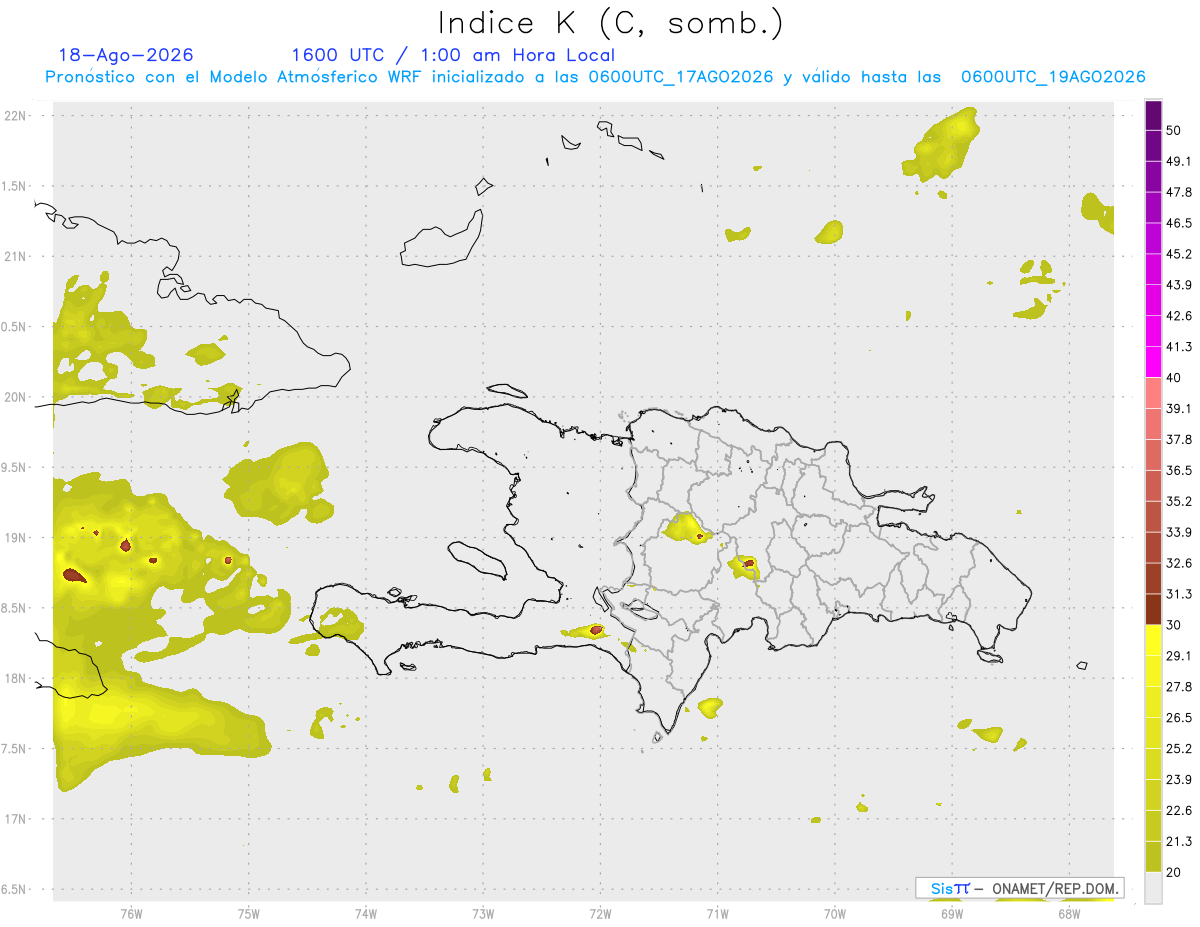The width and height of the screenshot is (1200, 927).
Task: Click the "17N" latitude label
Action: [x=17, y=819]
